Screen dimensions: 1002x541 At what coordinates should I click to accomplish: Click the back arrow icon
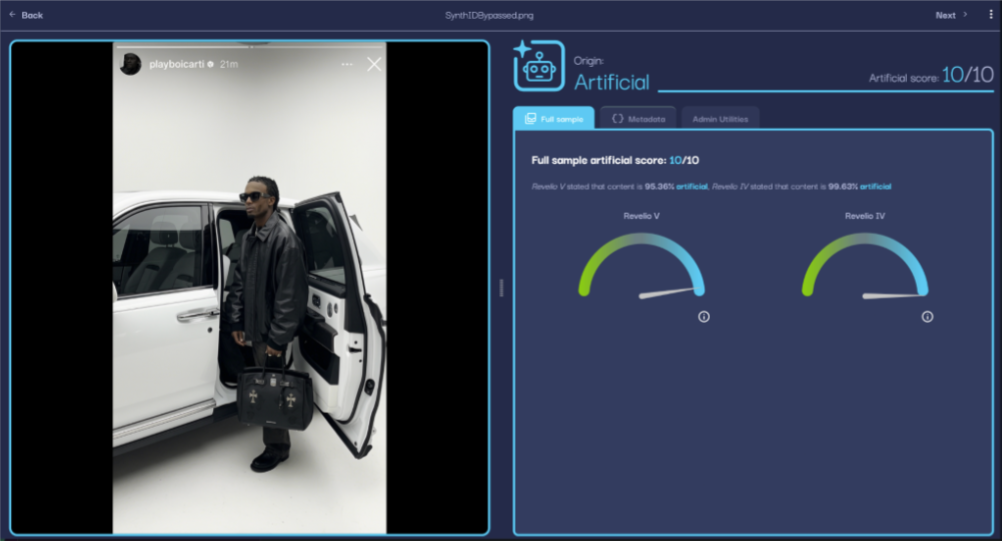click(12, 14)
